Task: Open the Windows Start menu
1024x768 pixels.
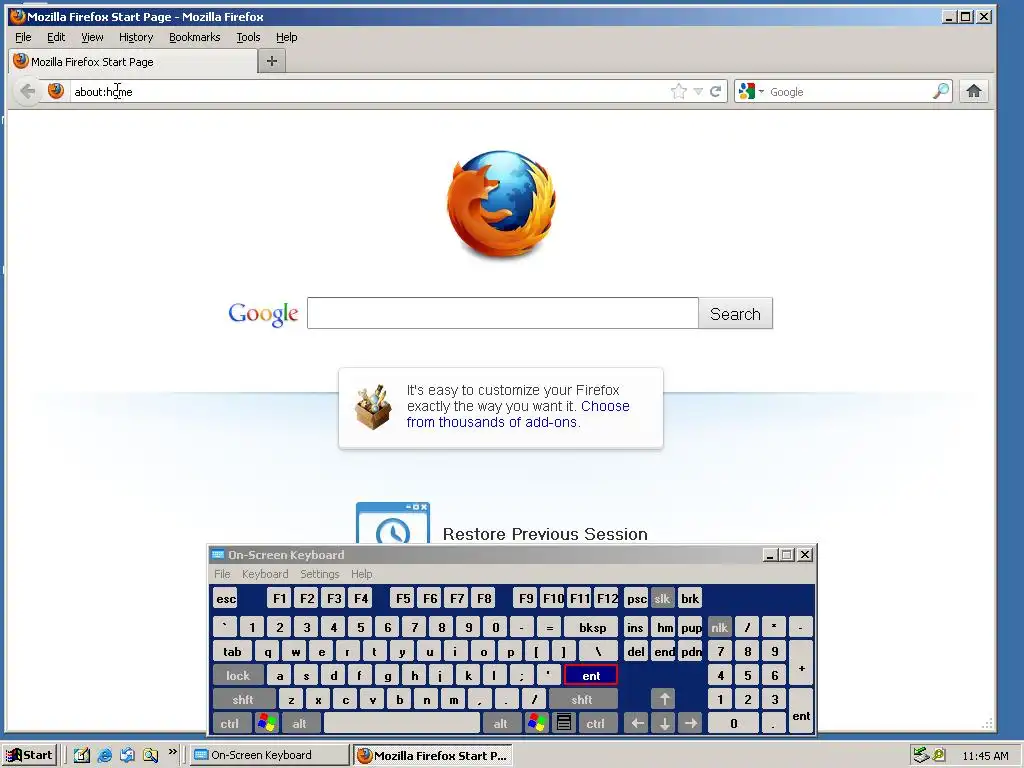Action: click(29, 755)
